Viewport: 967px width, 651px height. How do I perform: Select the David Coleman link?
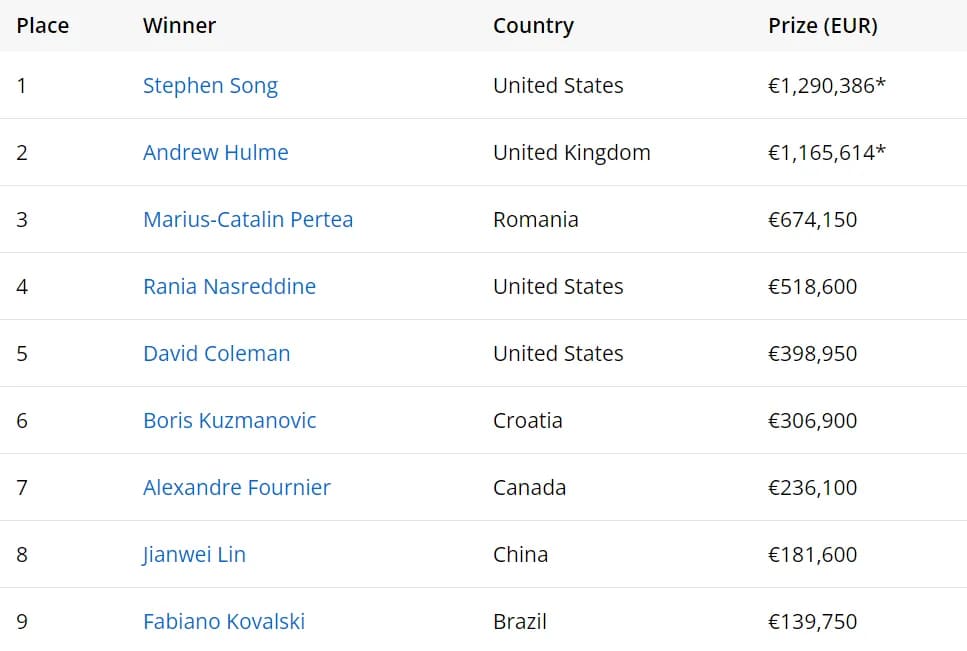click(216, 353)
